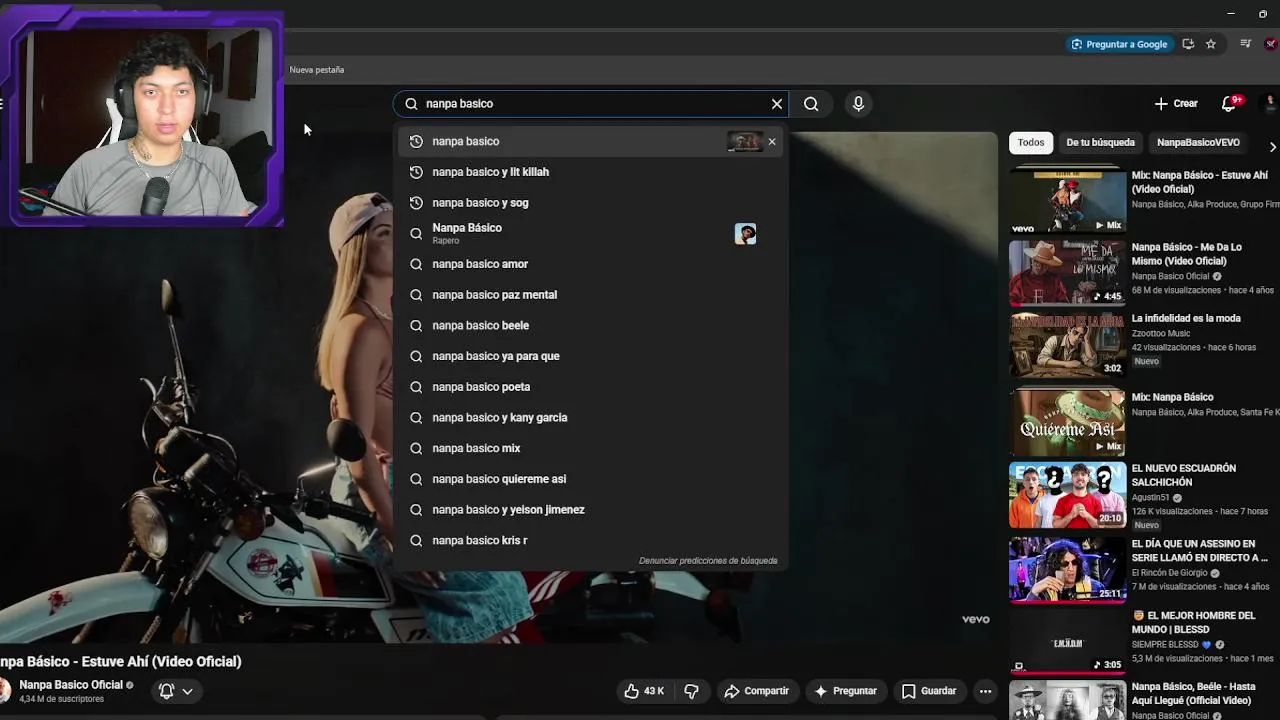Open media controls icon in browser toolbar
The height and width of the screenshot is (720, 1280).
[x=1245, y=44]
